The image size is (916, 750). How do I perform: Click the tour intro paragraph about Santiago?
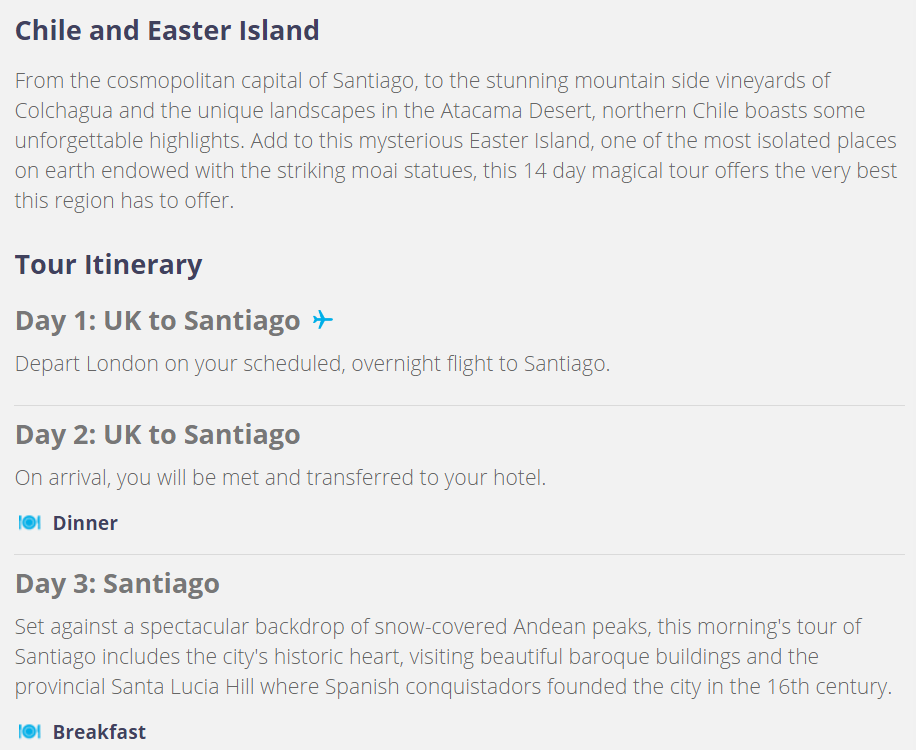(x=456, y=140)
